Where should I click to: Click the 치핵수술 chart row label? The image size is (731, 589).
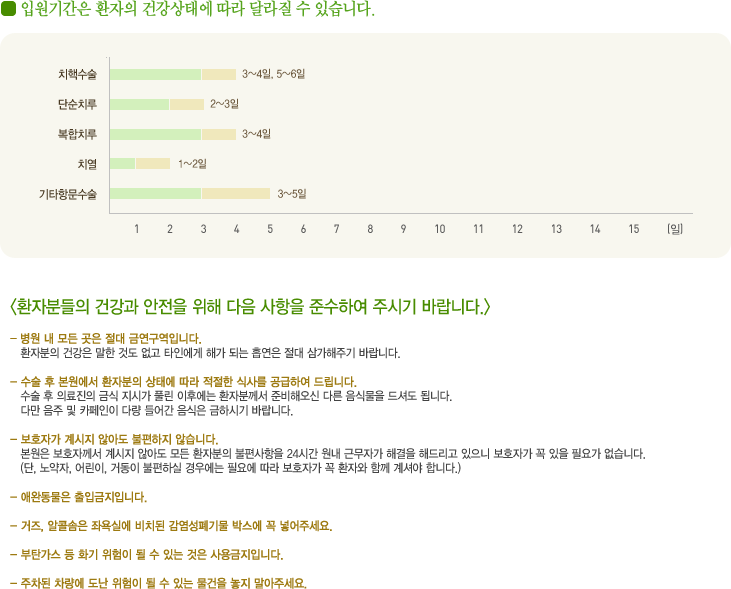pos(77,74)
